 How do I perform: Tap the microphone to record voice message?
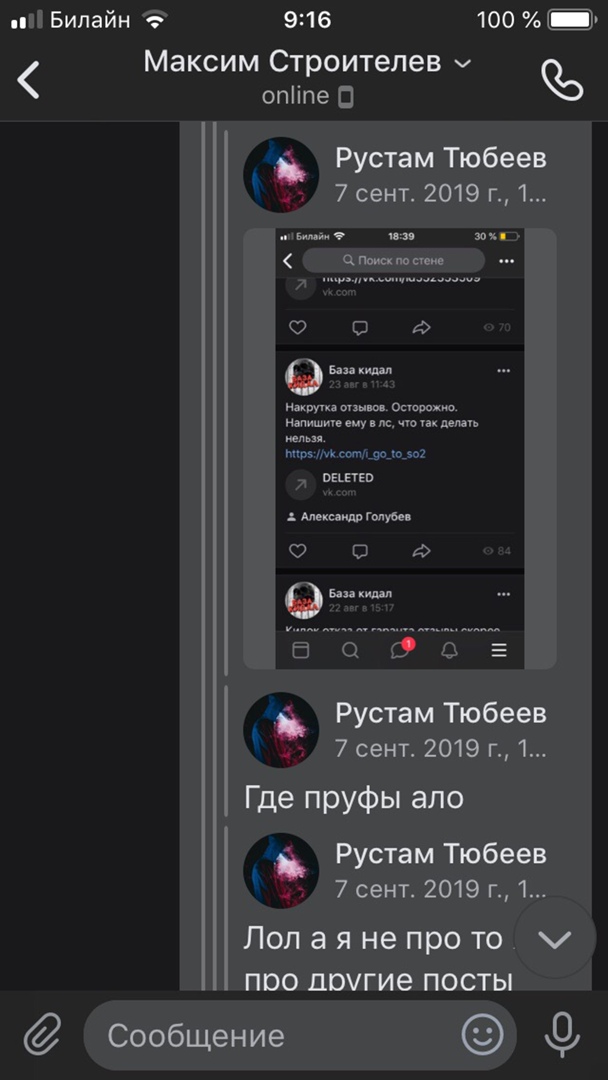[561, 1036]
